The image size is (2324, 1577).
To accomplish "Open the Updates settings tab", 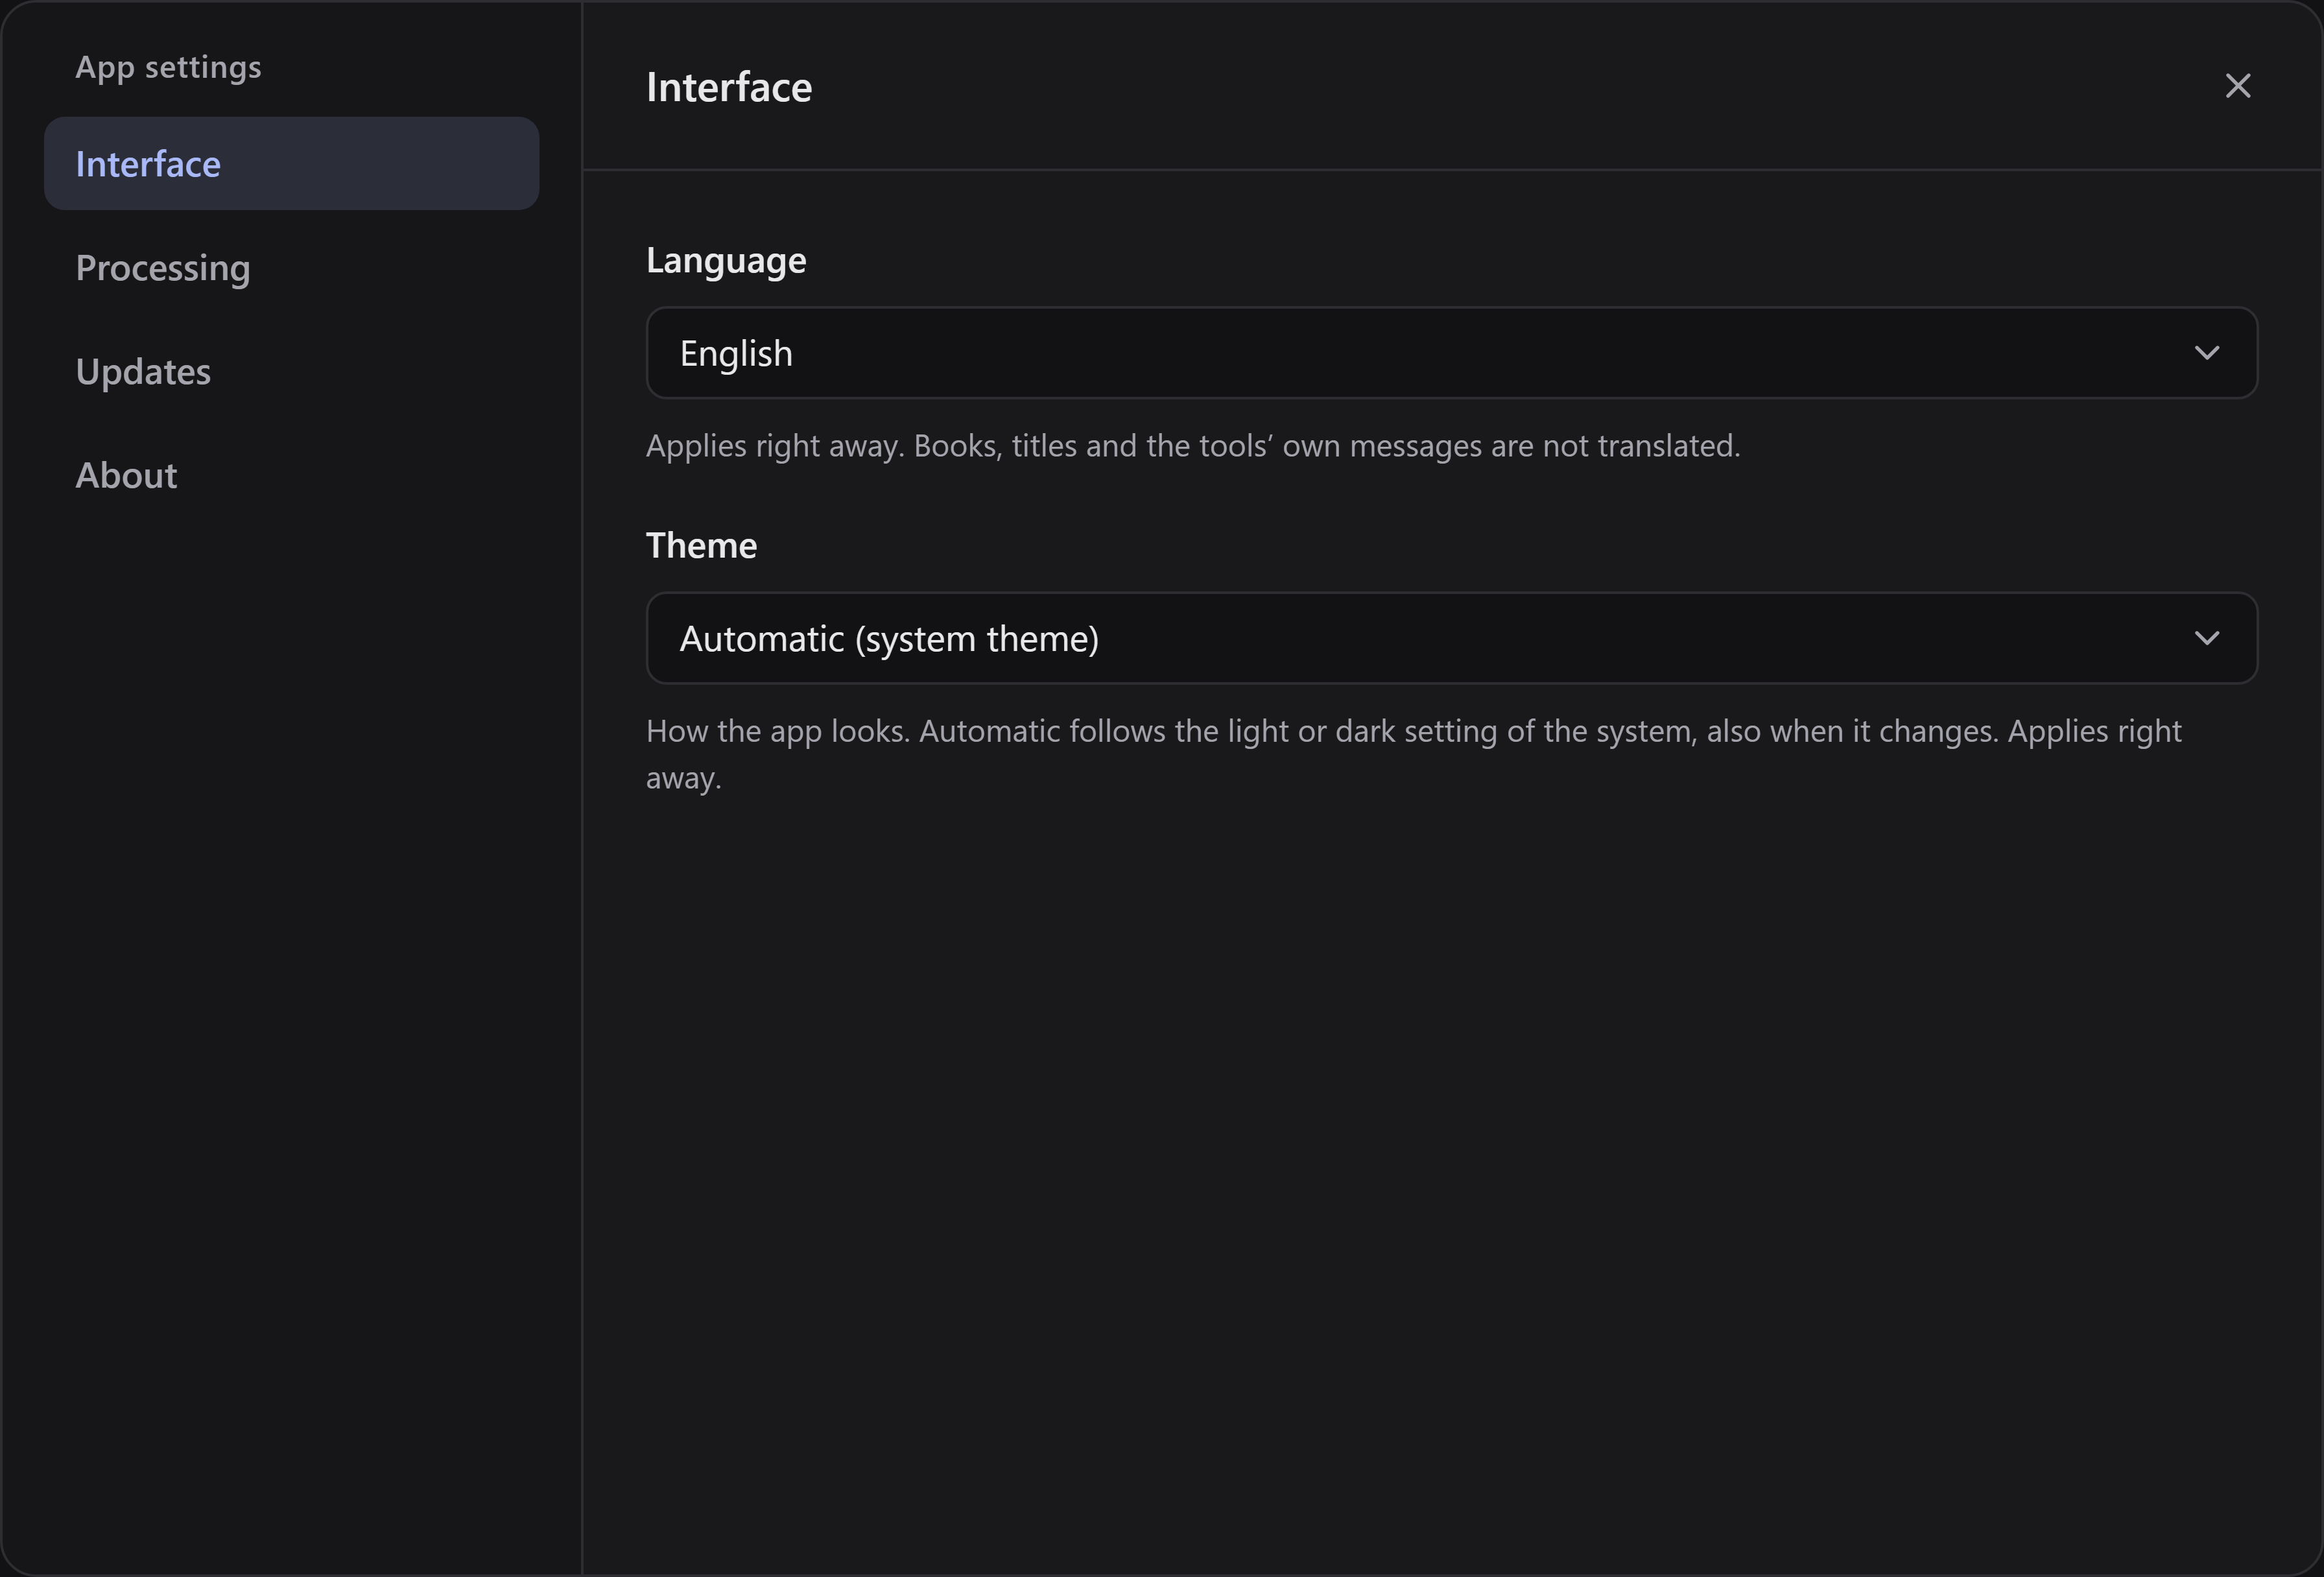I will click(291, 372).
